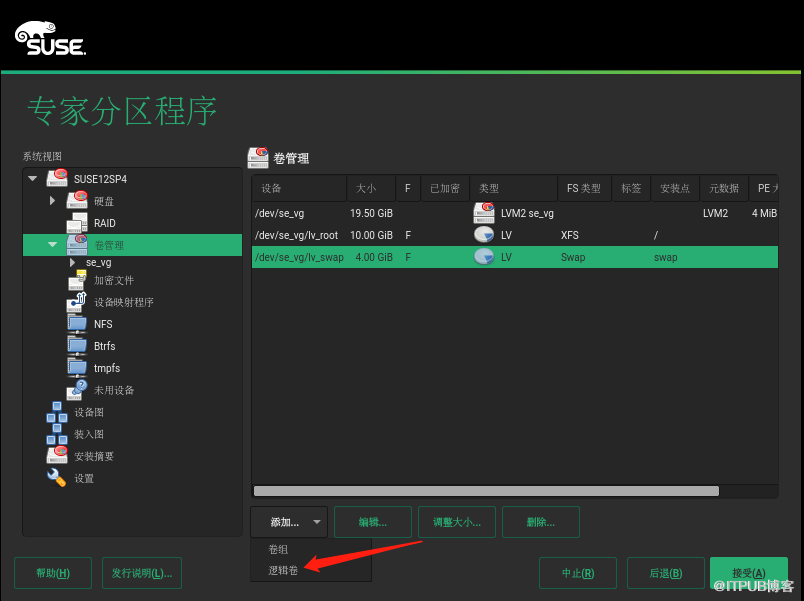Select 加密文件 in the system tree
The image size is (804, 601).
click(x=114, y=280)
